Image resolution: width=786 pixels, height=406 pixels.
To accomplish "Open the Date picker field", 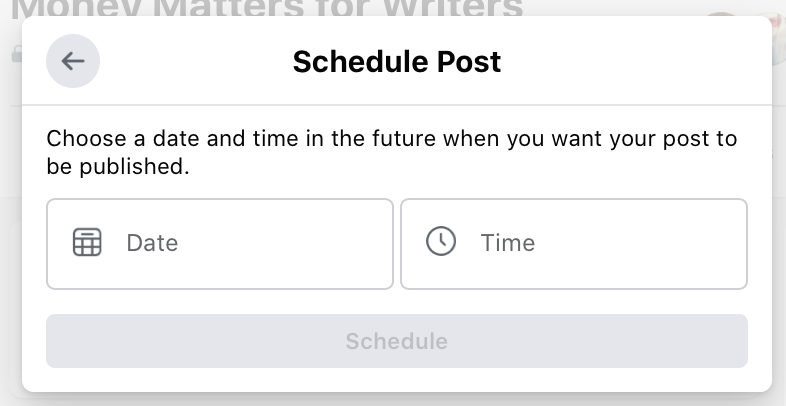I will point(220,244).
